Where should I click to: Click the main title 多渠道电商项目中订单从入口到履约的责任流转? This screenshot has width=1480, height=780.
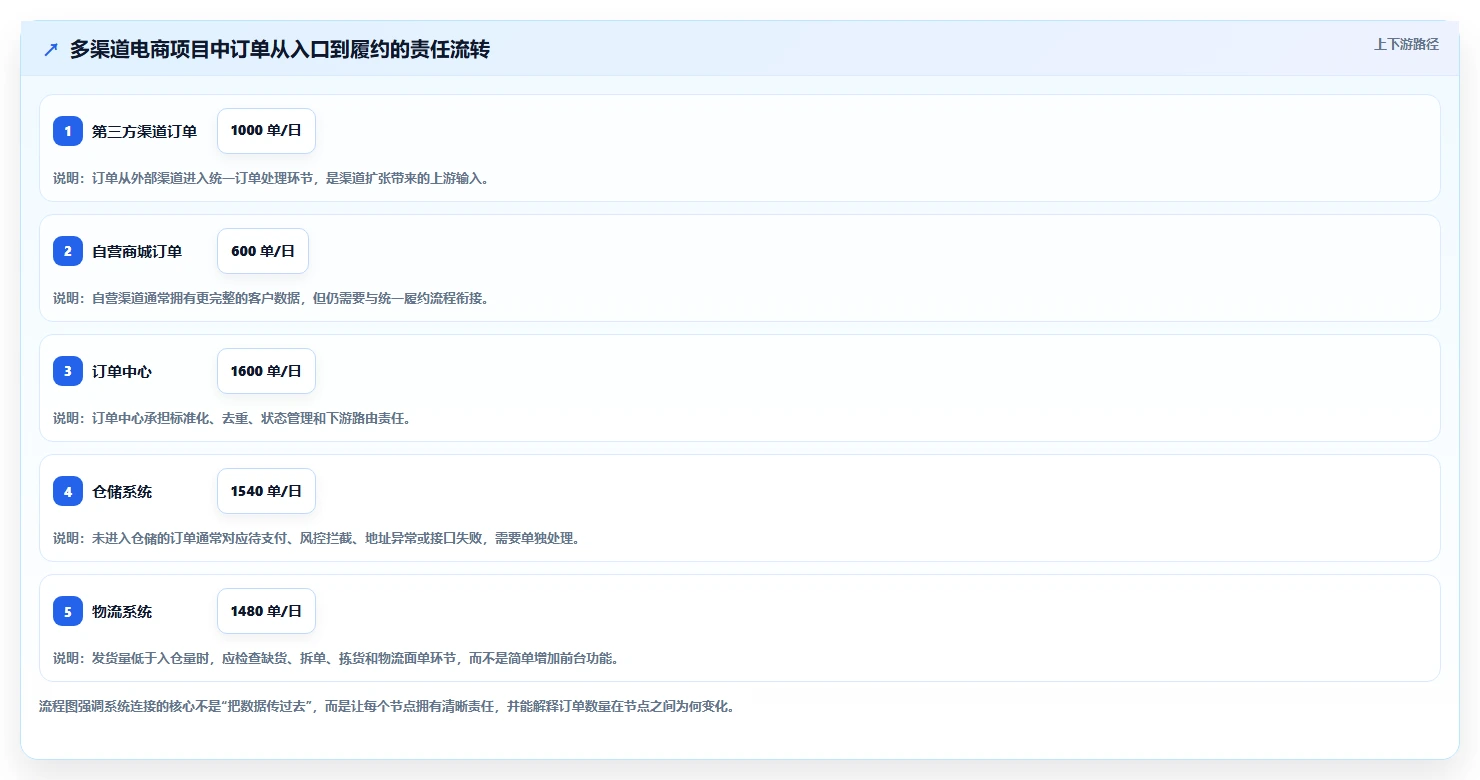(x=280, y=49)
